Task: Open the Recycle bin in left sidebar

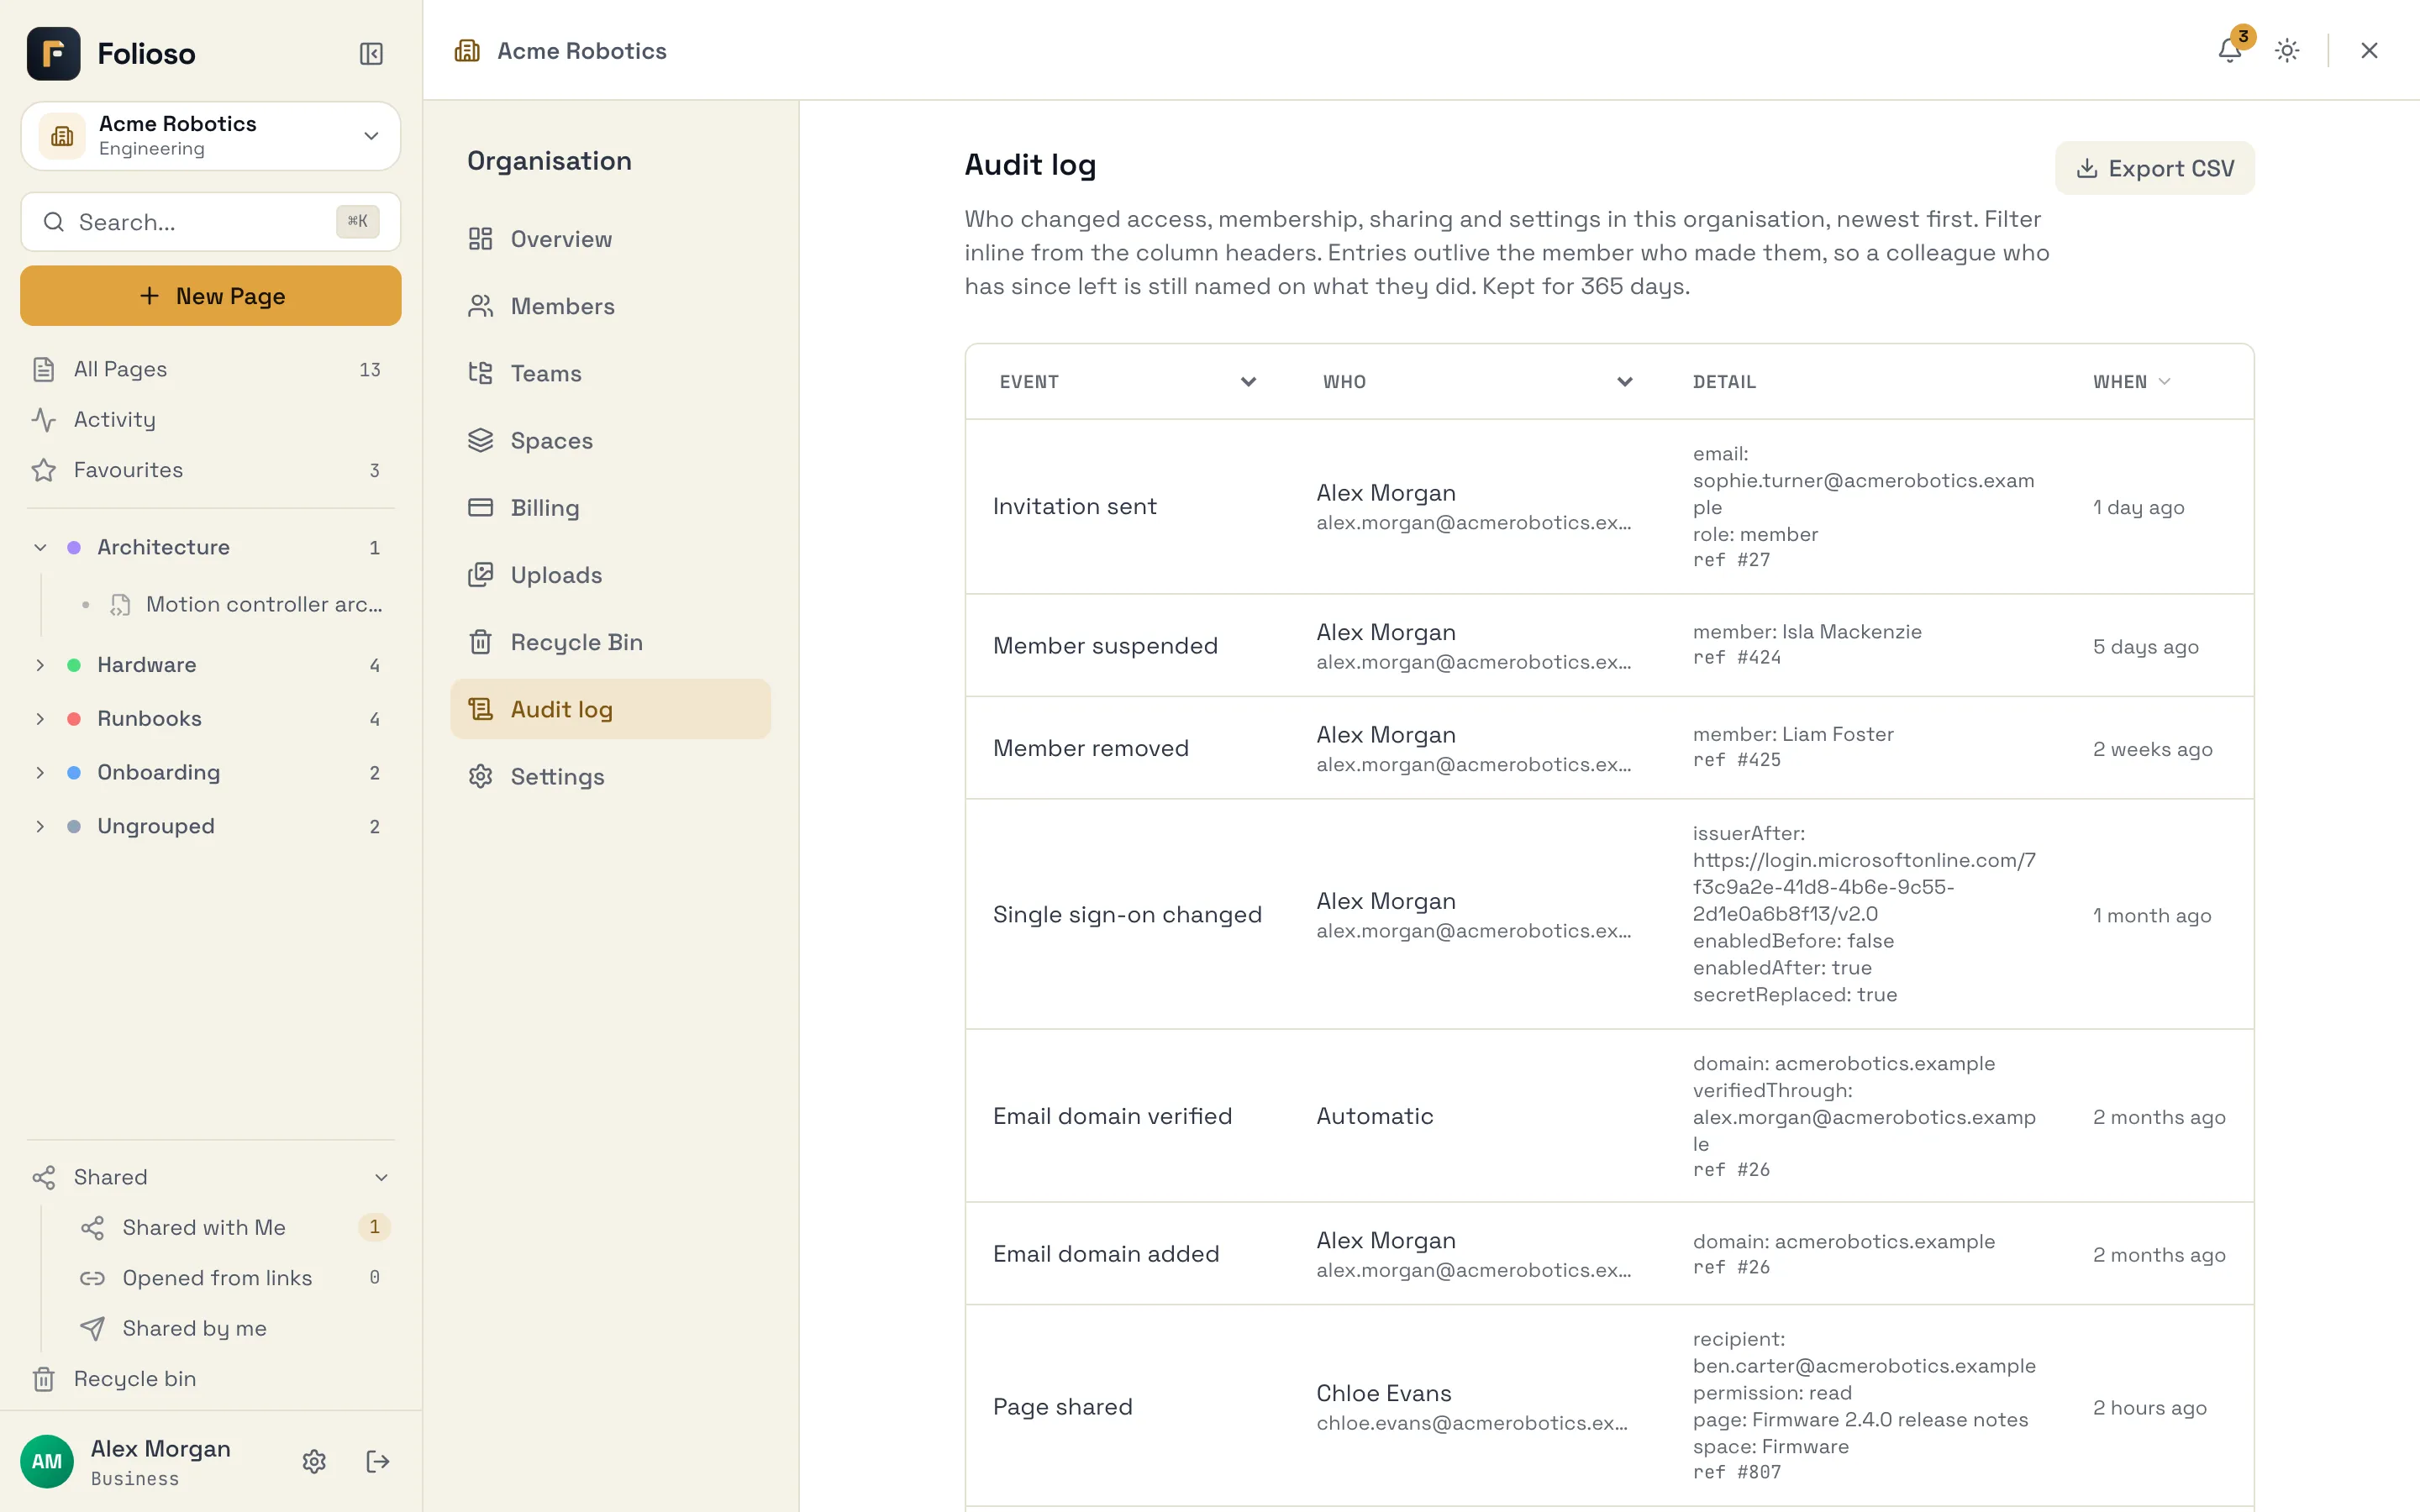Action: click(210, 1378)
